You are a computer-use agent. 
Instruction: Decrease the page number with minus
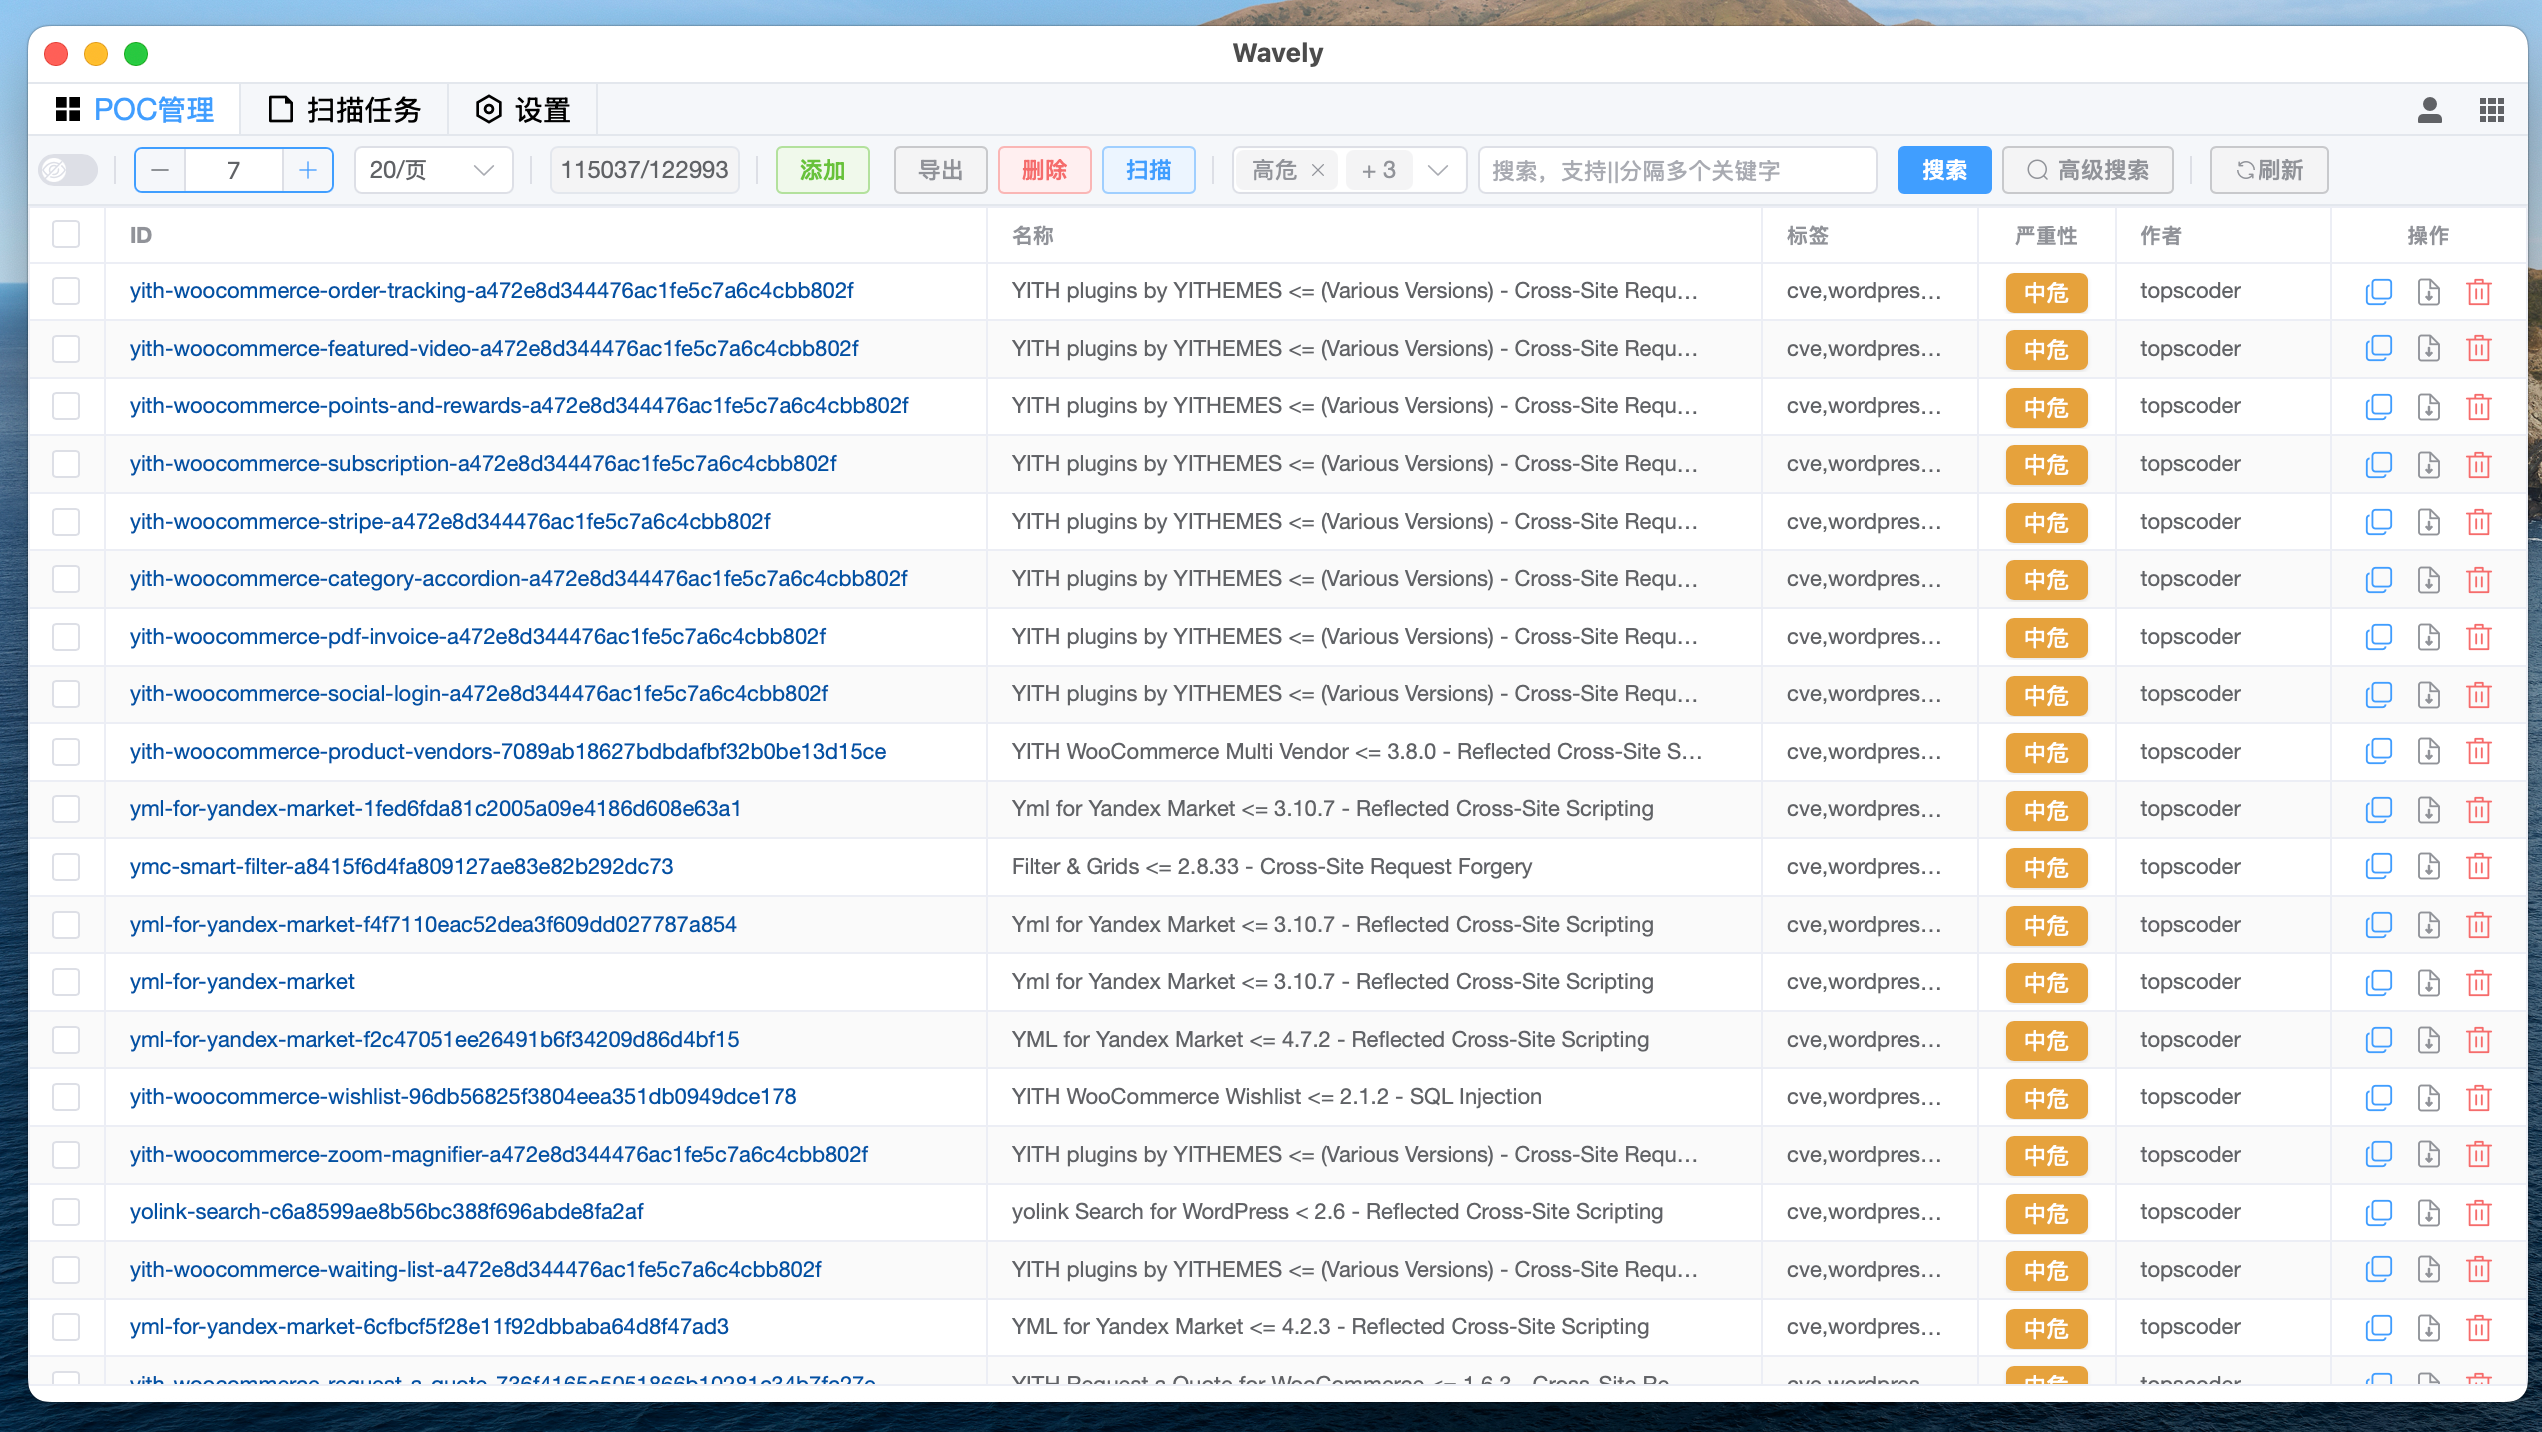coord(160,170)
